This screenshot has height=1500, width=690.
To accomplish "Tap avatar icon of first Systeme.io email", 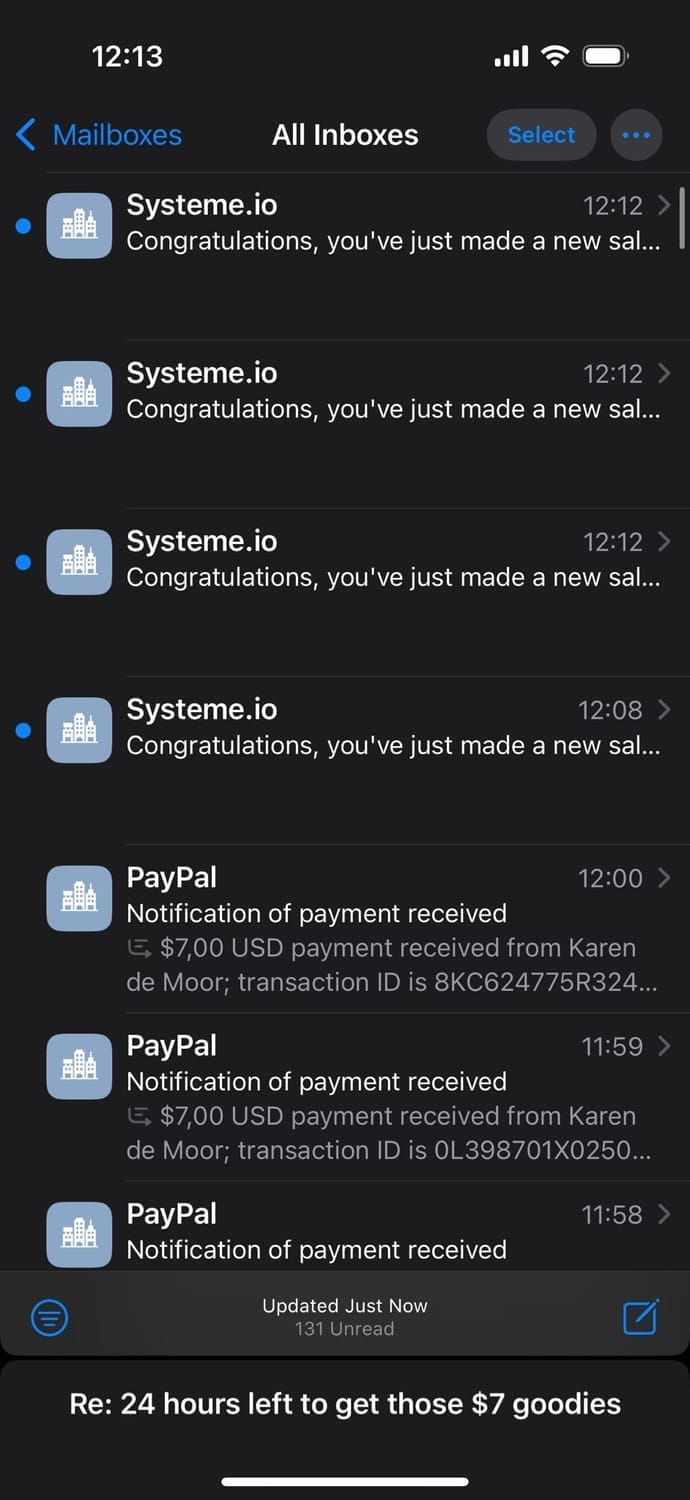I will click(79, 226).
